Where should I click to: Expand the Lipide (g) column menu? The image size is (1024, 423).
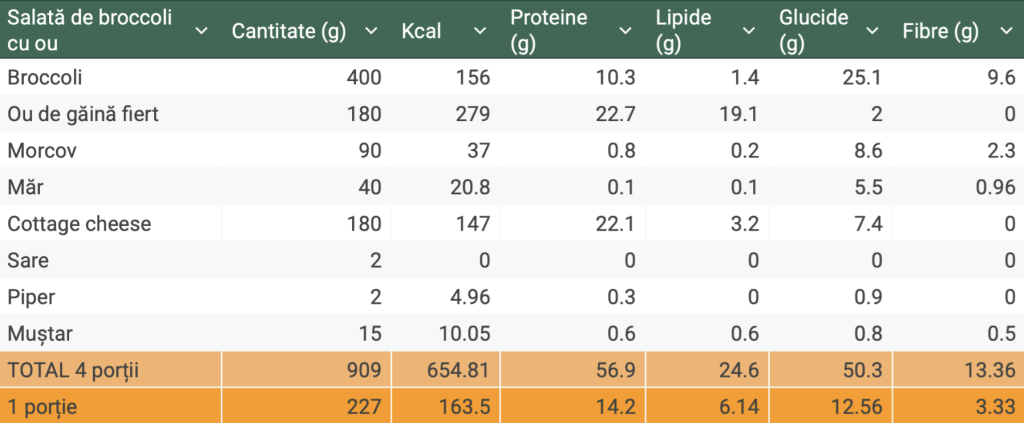click(749, 30)
